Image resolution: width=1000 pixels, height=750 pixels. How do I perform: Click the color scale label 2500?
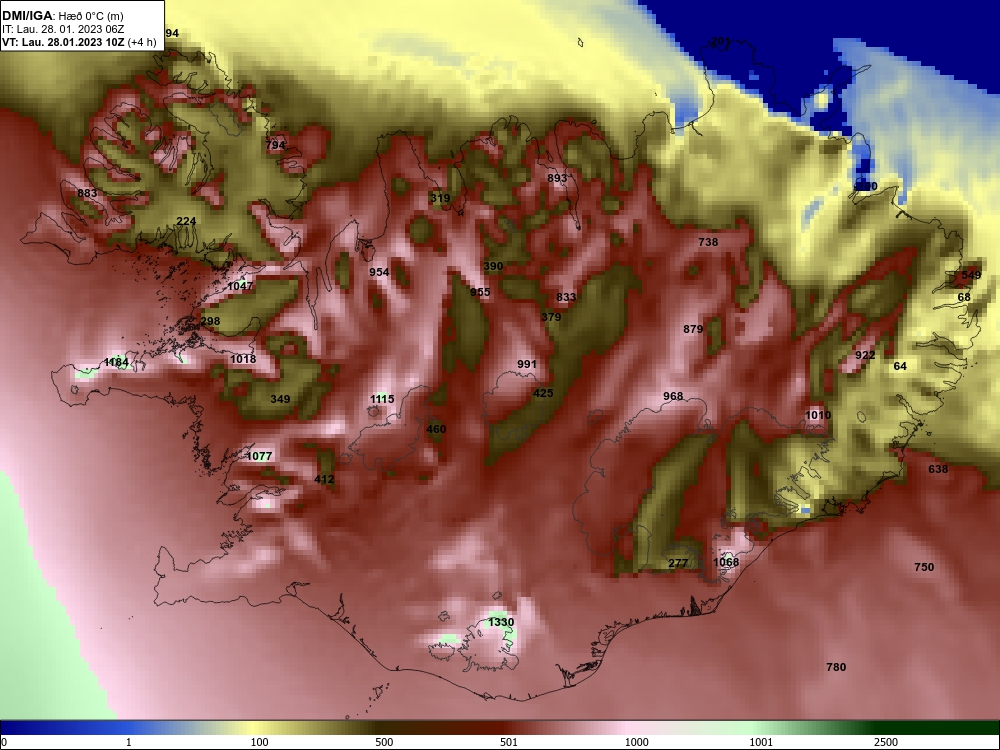pos(886,742)
